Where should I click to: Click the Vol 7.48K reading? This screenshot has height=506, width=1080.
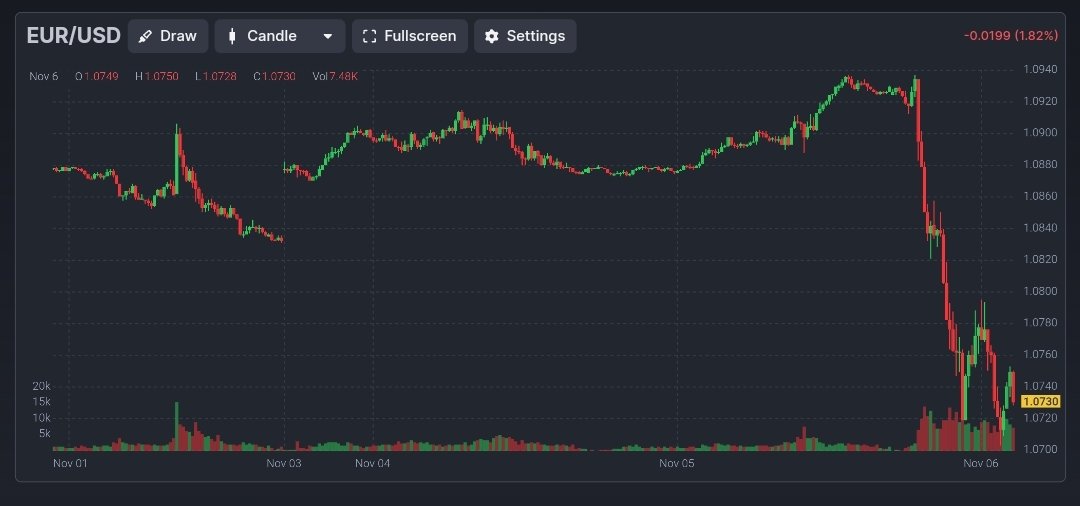coord(335,76)
